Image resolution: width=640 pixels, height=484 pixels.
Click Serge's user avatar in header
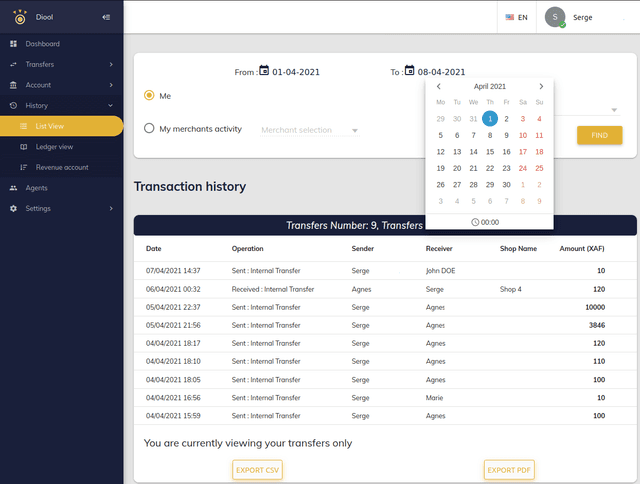(555, 17)
